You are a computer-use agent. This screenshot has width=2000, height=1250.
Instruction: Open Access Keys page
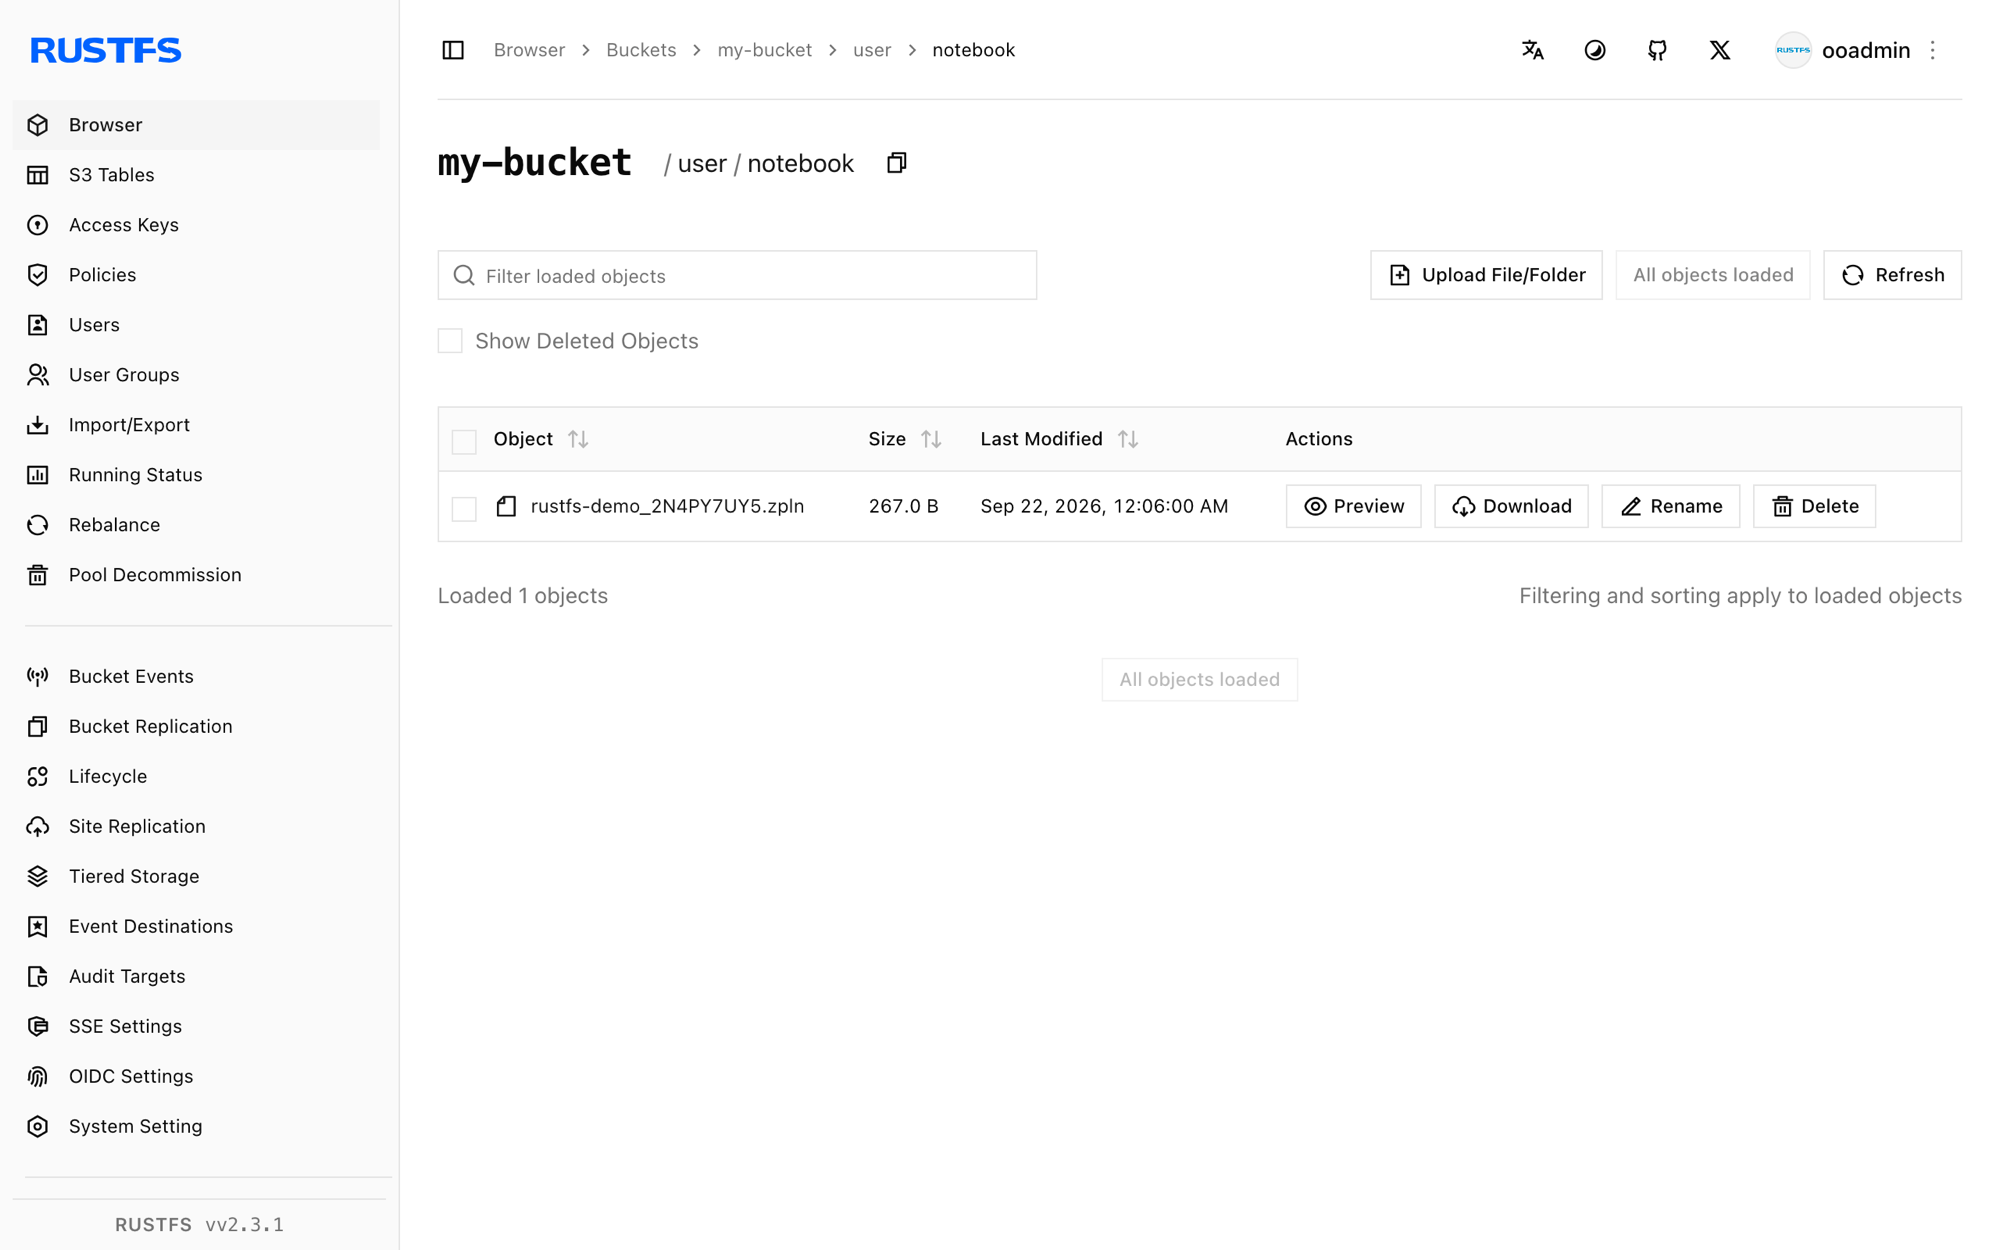coord(196,225)
